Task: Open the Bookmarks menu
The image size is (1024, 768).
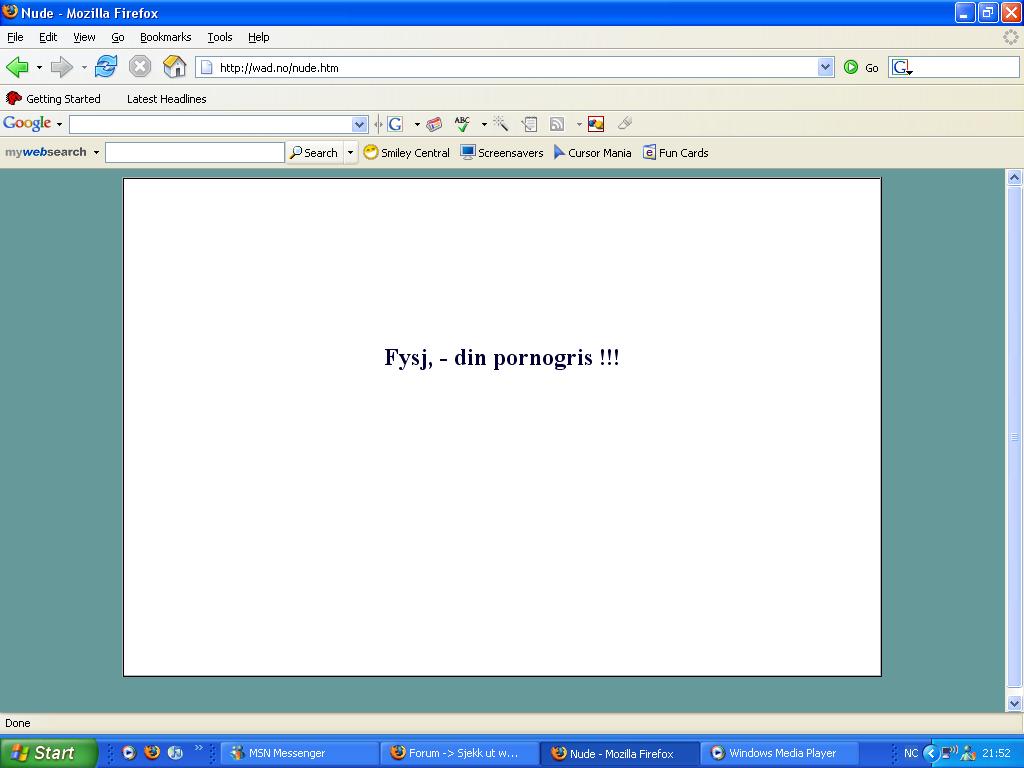Action: 165,37
